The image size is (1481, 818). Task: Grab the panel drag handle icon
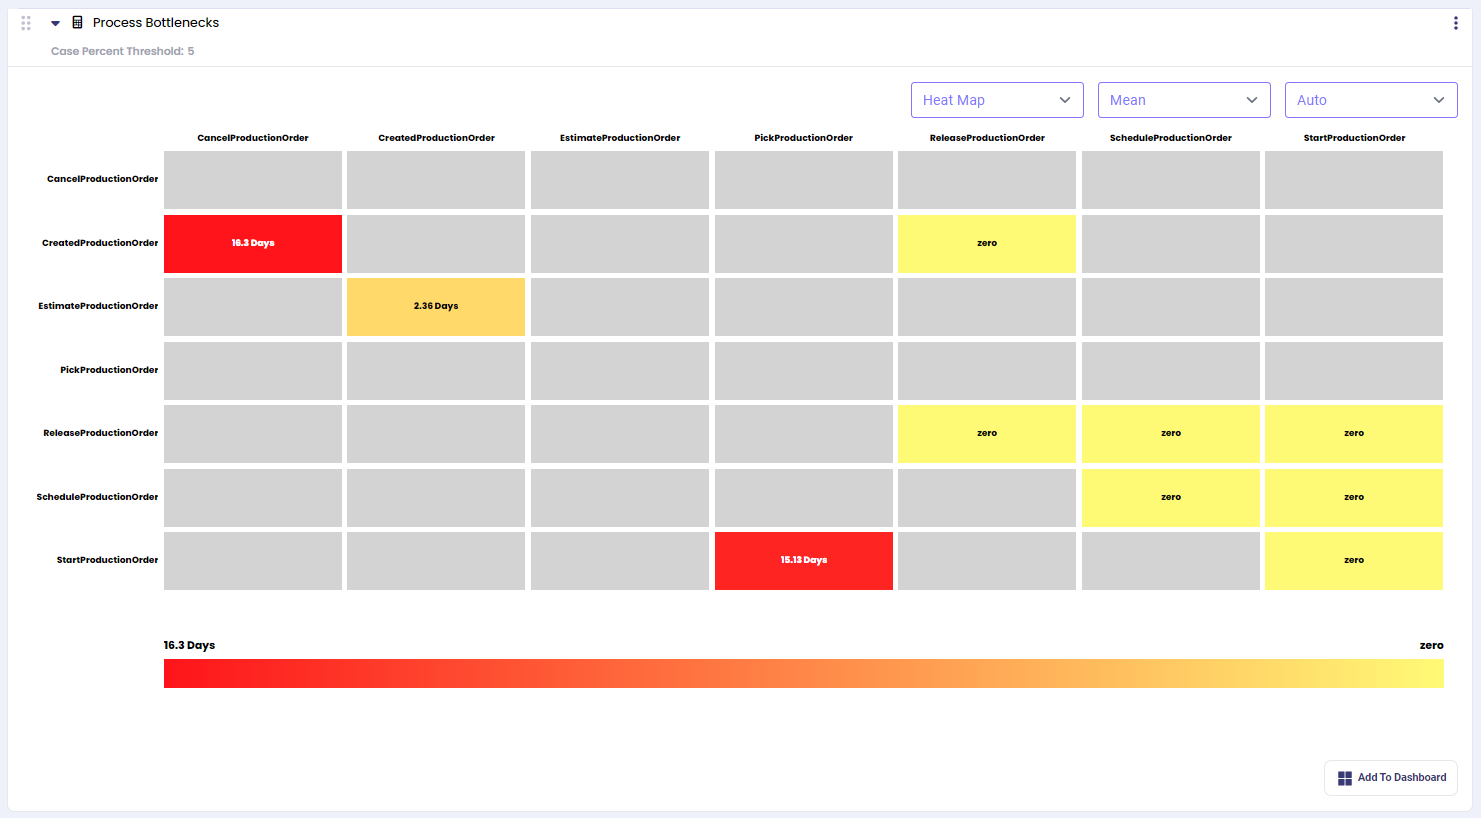[26, 23]
